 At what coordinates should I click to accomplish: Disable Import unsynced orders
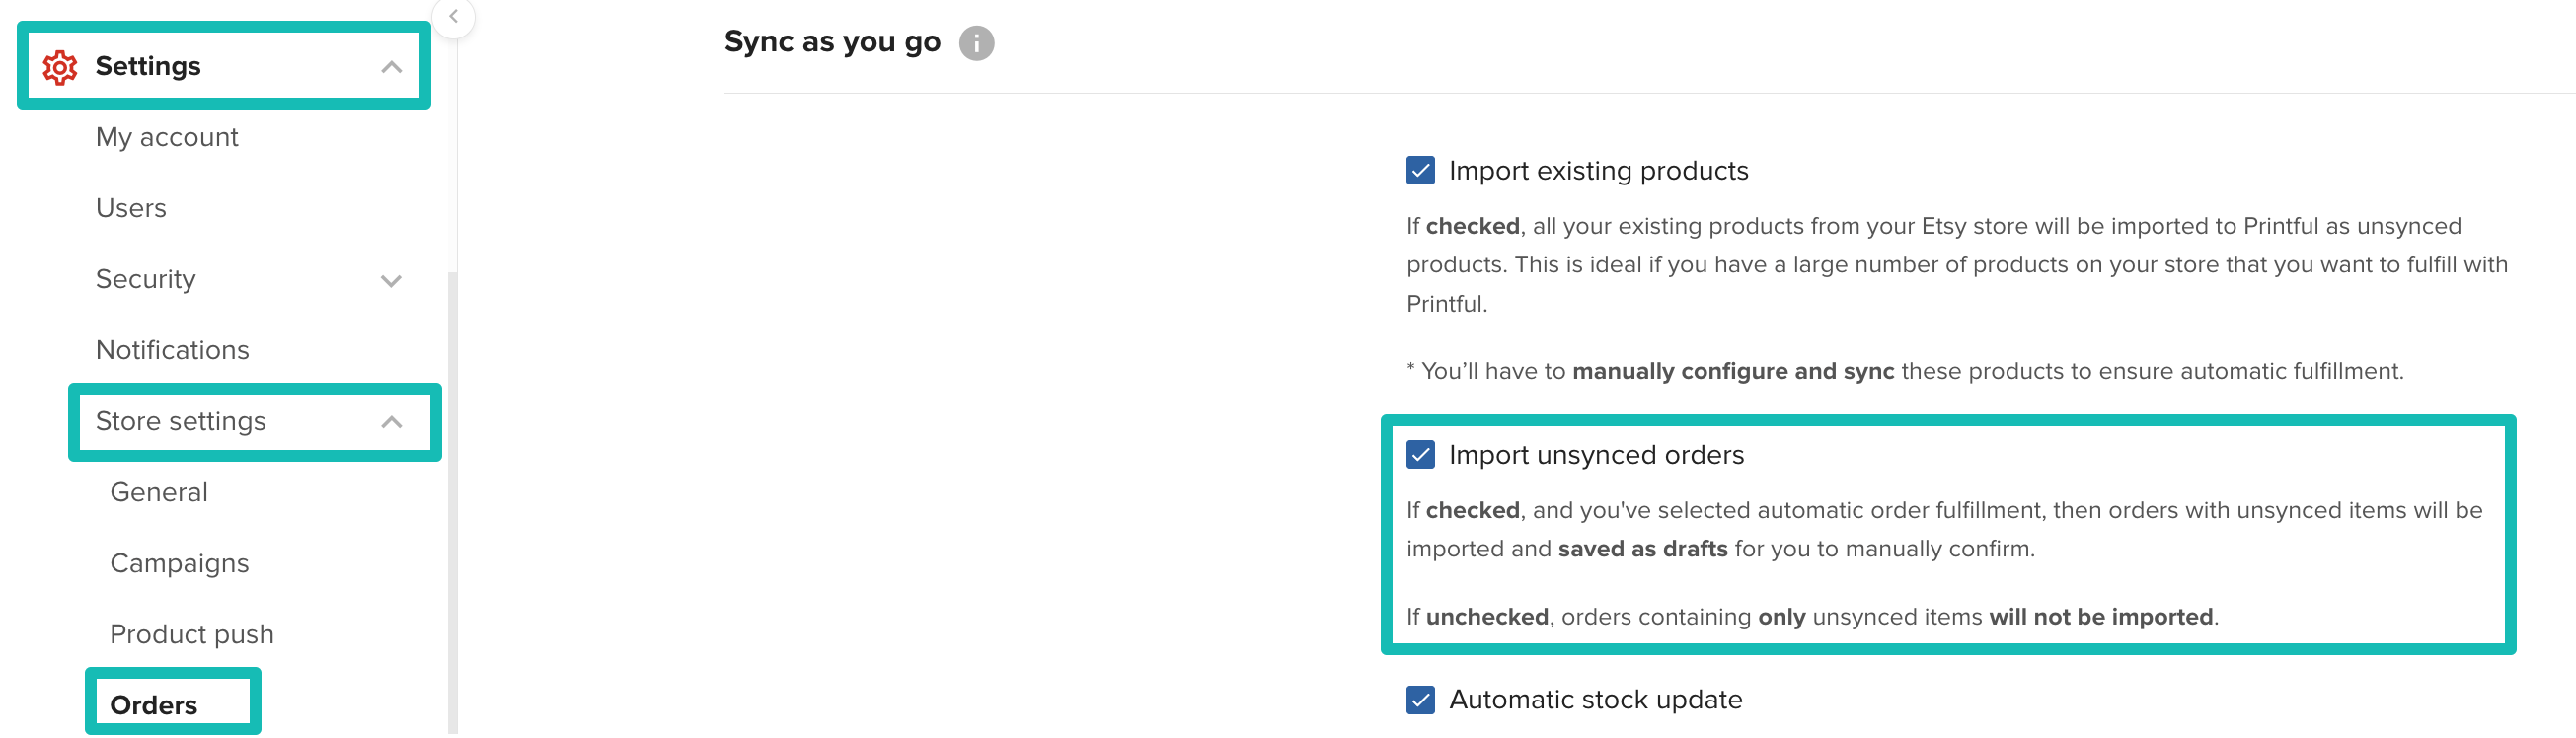[x=1422, y=453]
